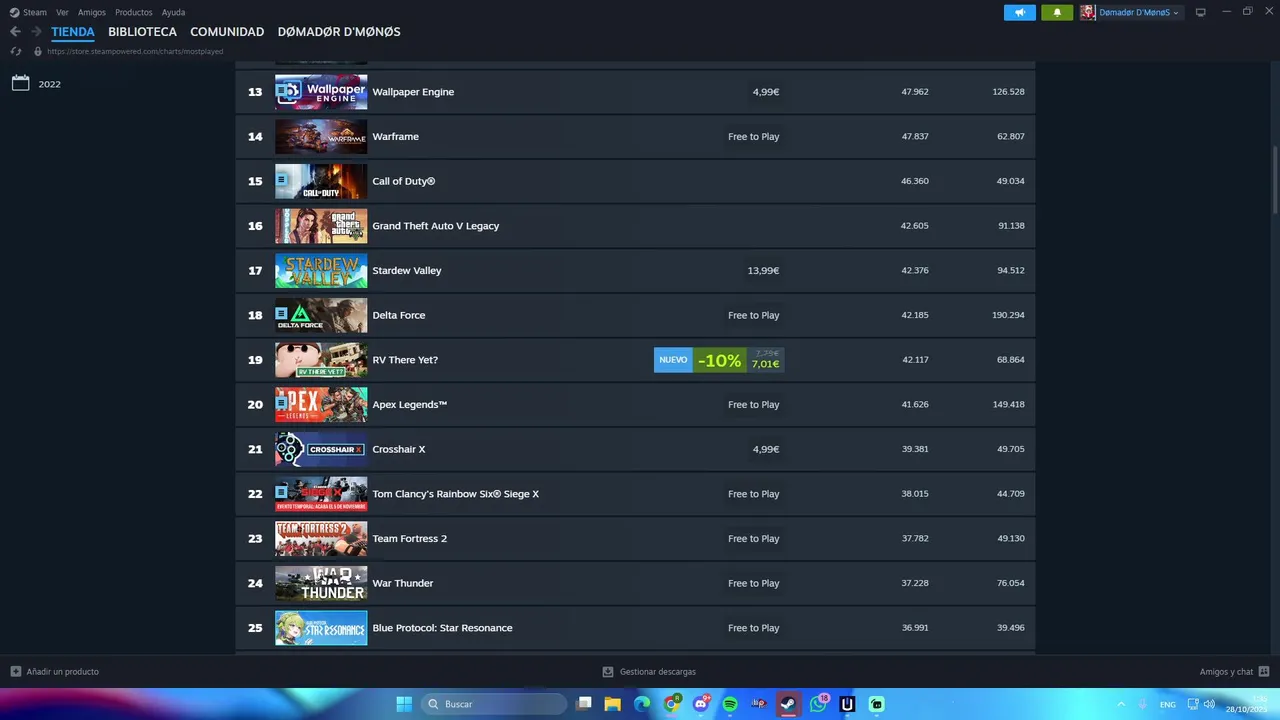Viewport: 1280px width, 720px height.
Task: Open Crosshair X title
Action: (399, 449)
